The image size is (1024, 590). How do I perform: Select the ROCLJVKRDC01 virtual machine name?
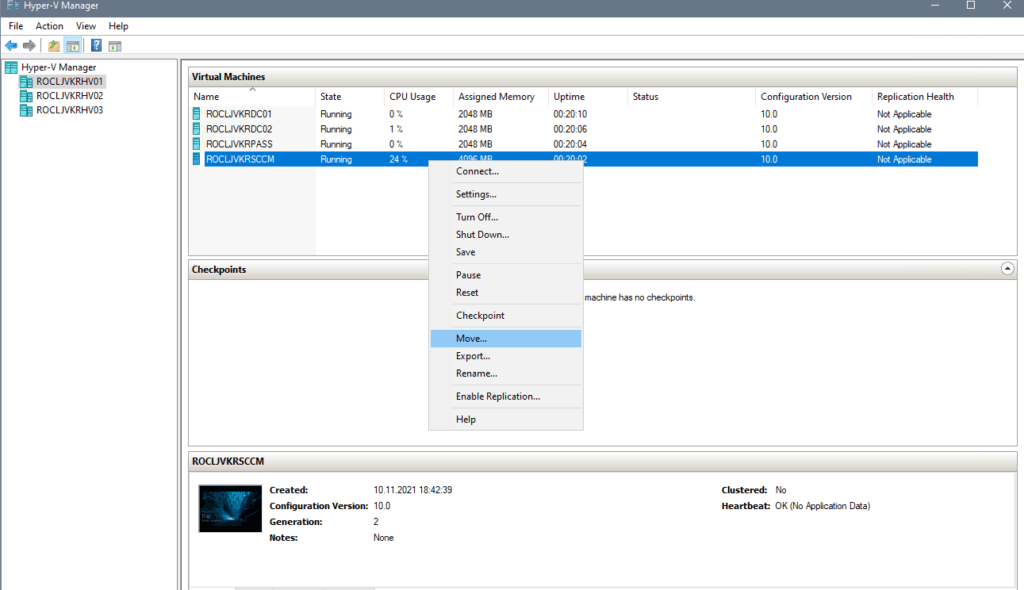(x=238, y=114)
